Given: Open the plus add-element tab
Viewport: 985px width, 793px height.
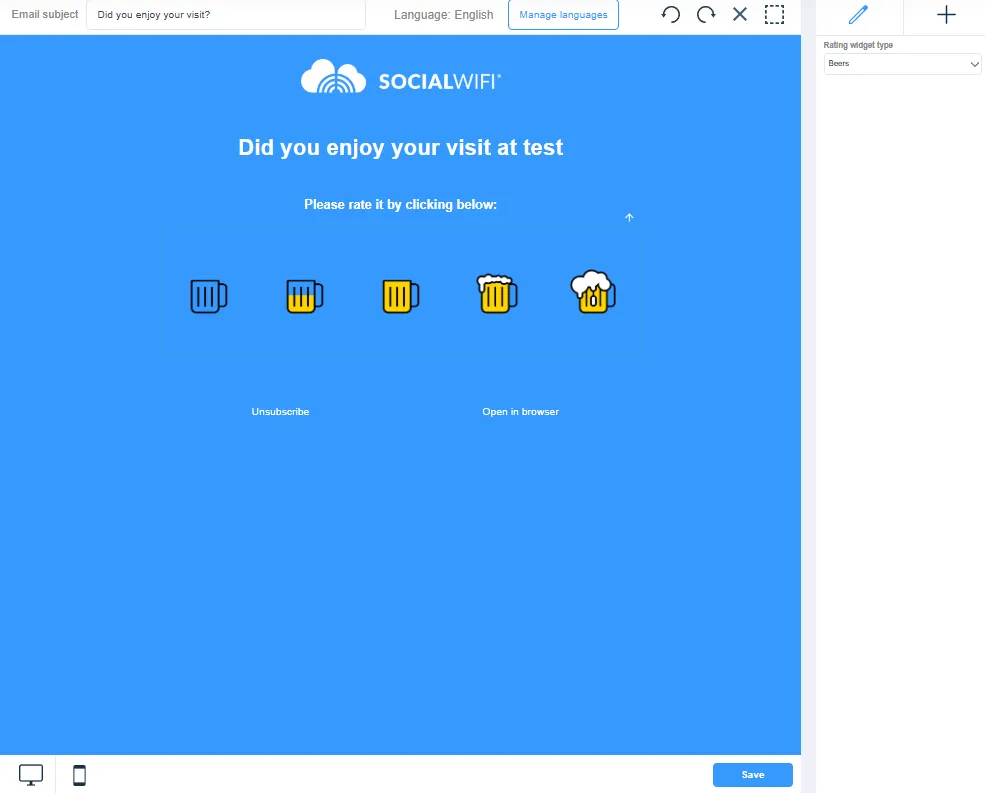Looking at the screenshot, I should (946, 15).
